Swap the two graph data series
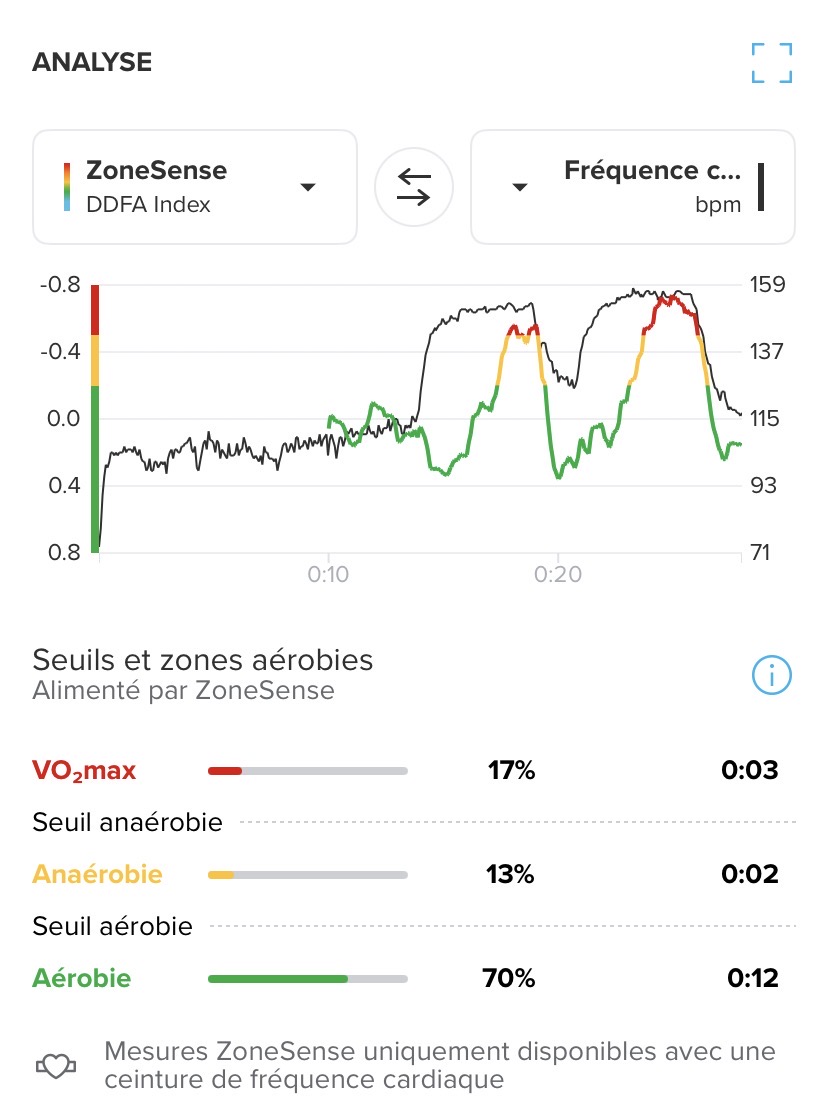The height and width of the screenshot is (1104, 828). 414,186
